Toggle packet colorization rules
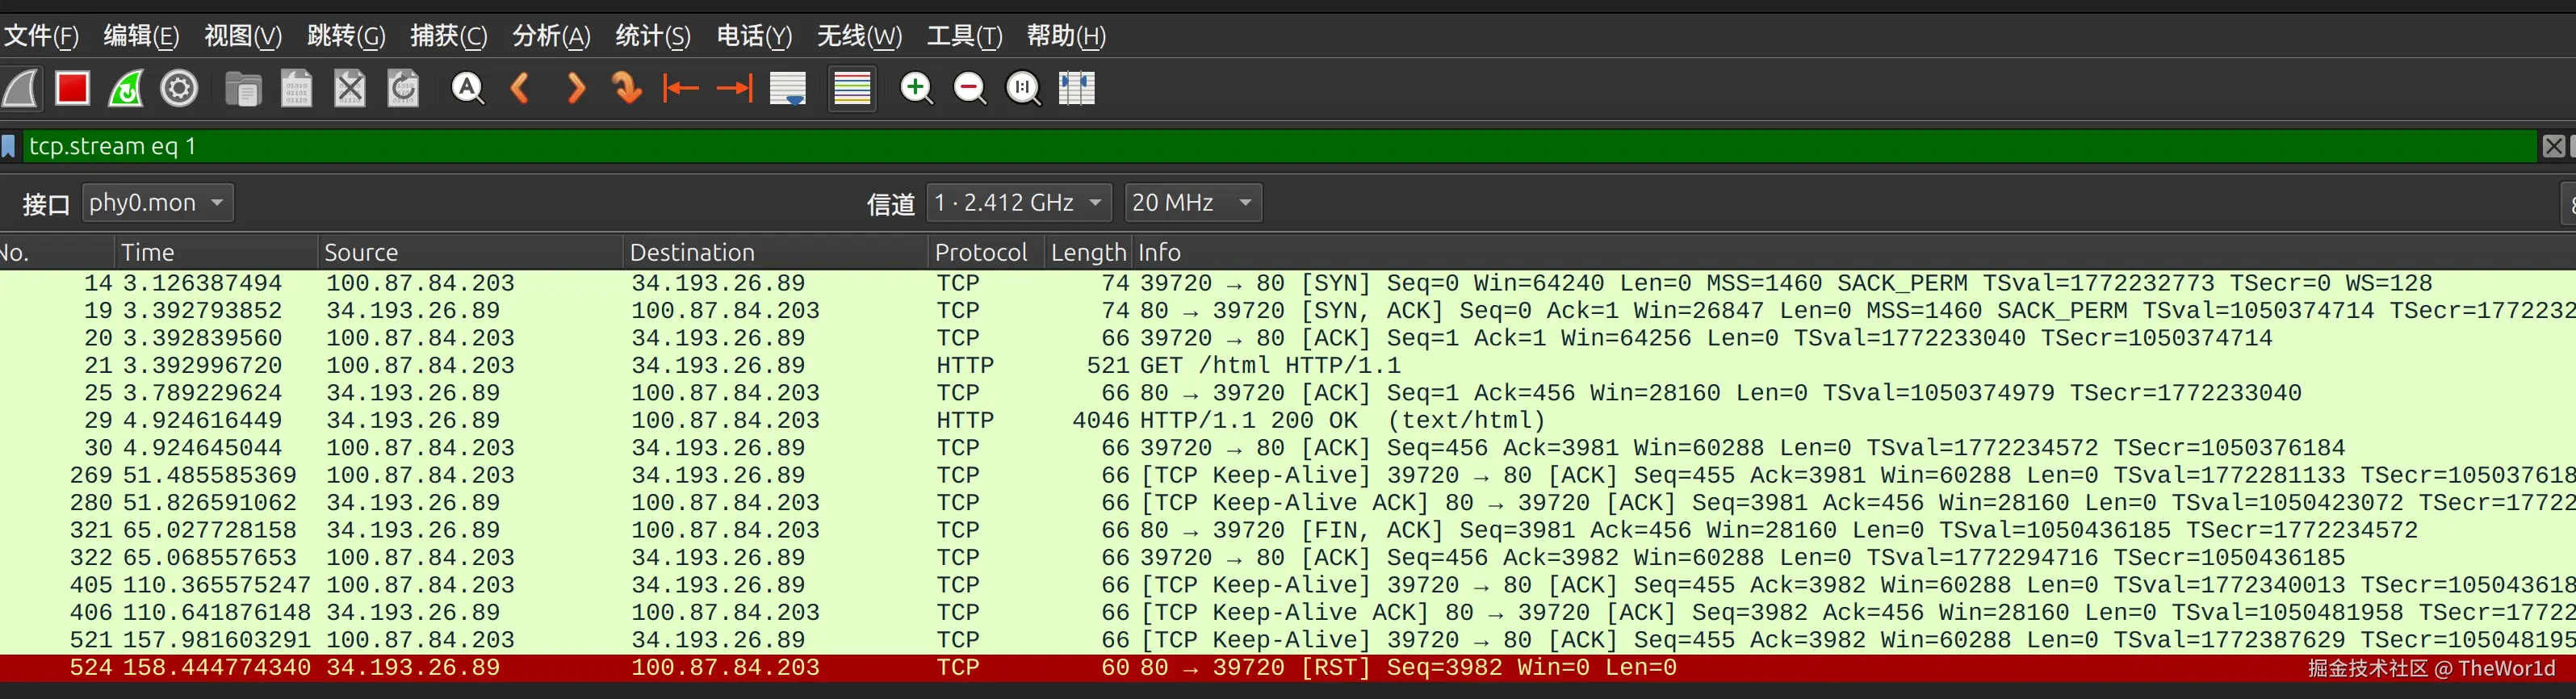 [x=852, y=89]
